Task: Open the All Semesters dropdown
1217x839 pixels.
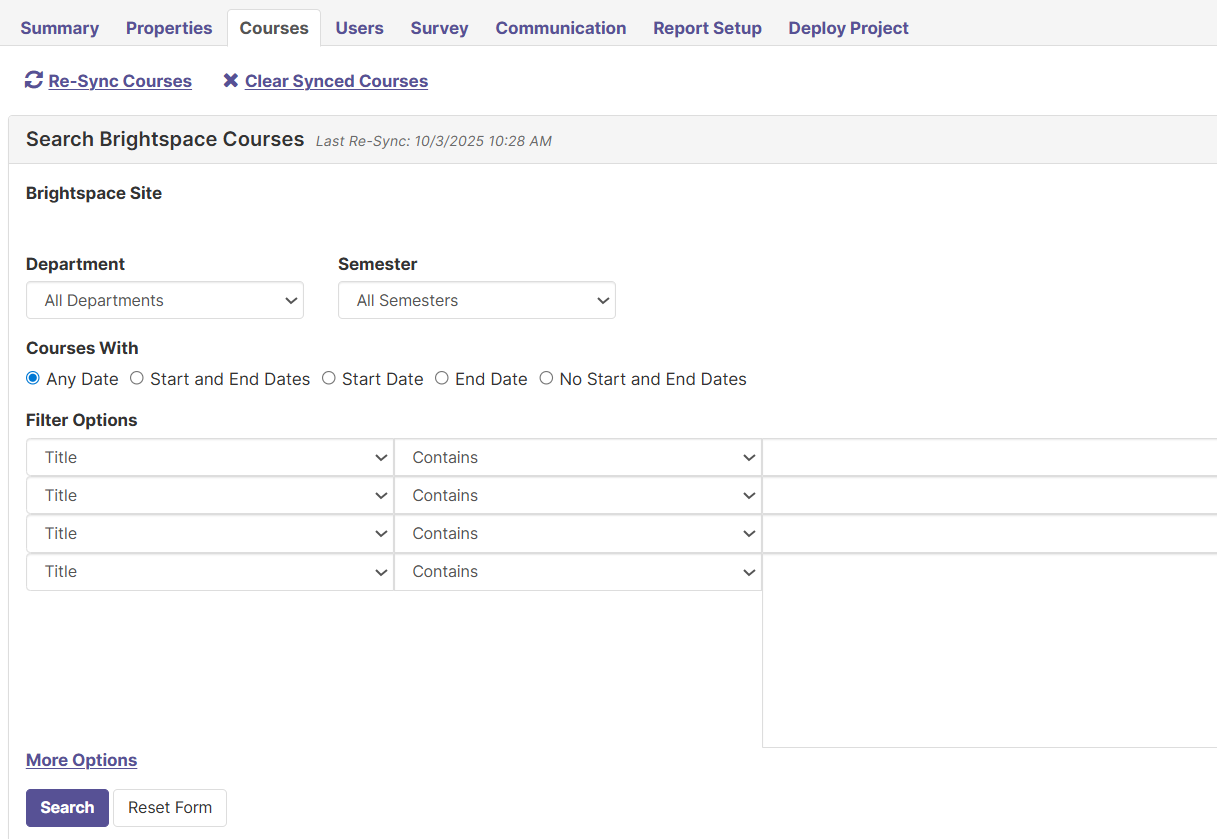Action: click(x=477, y=300)
